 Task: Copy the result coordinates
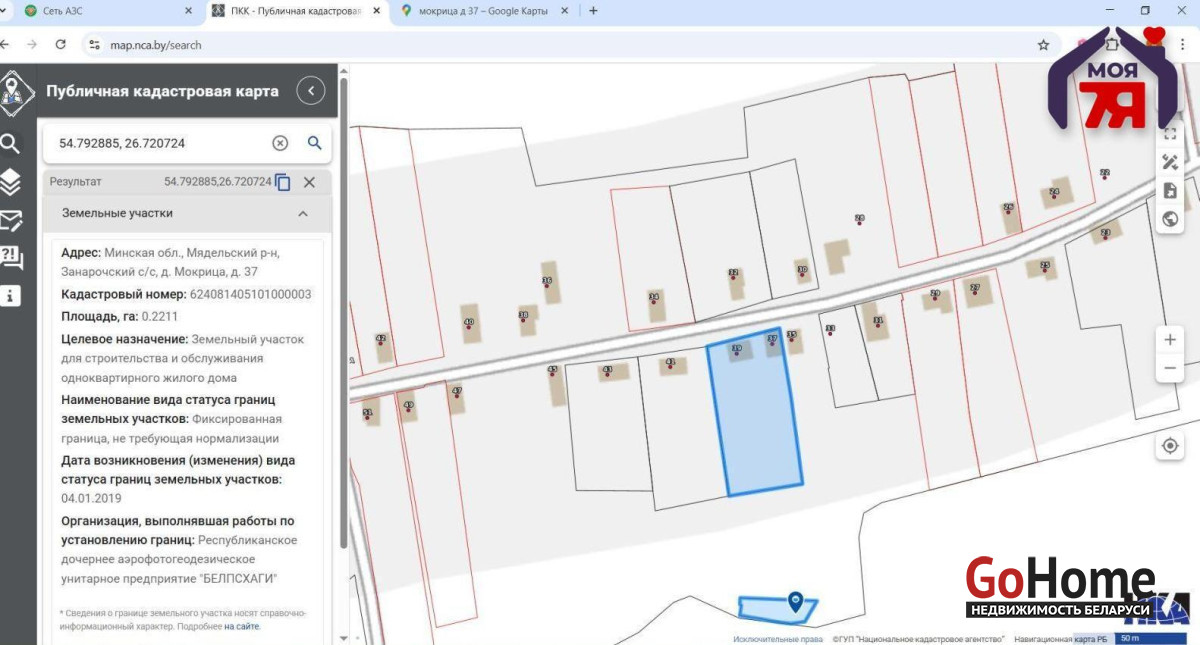point(283,182)
